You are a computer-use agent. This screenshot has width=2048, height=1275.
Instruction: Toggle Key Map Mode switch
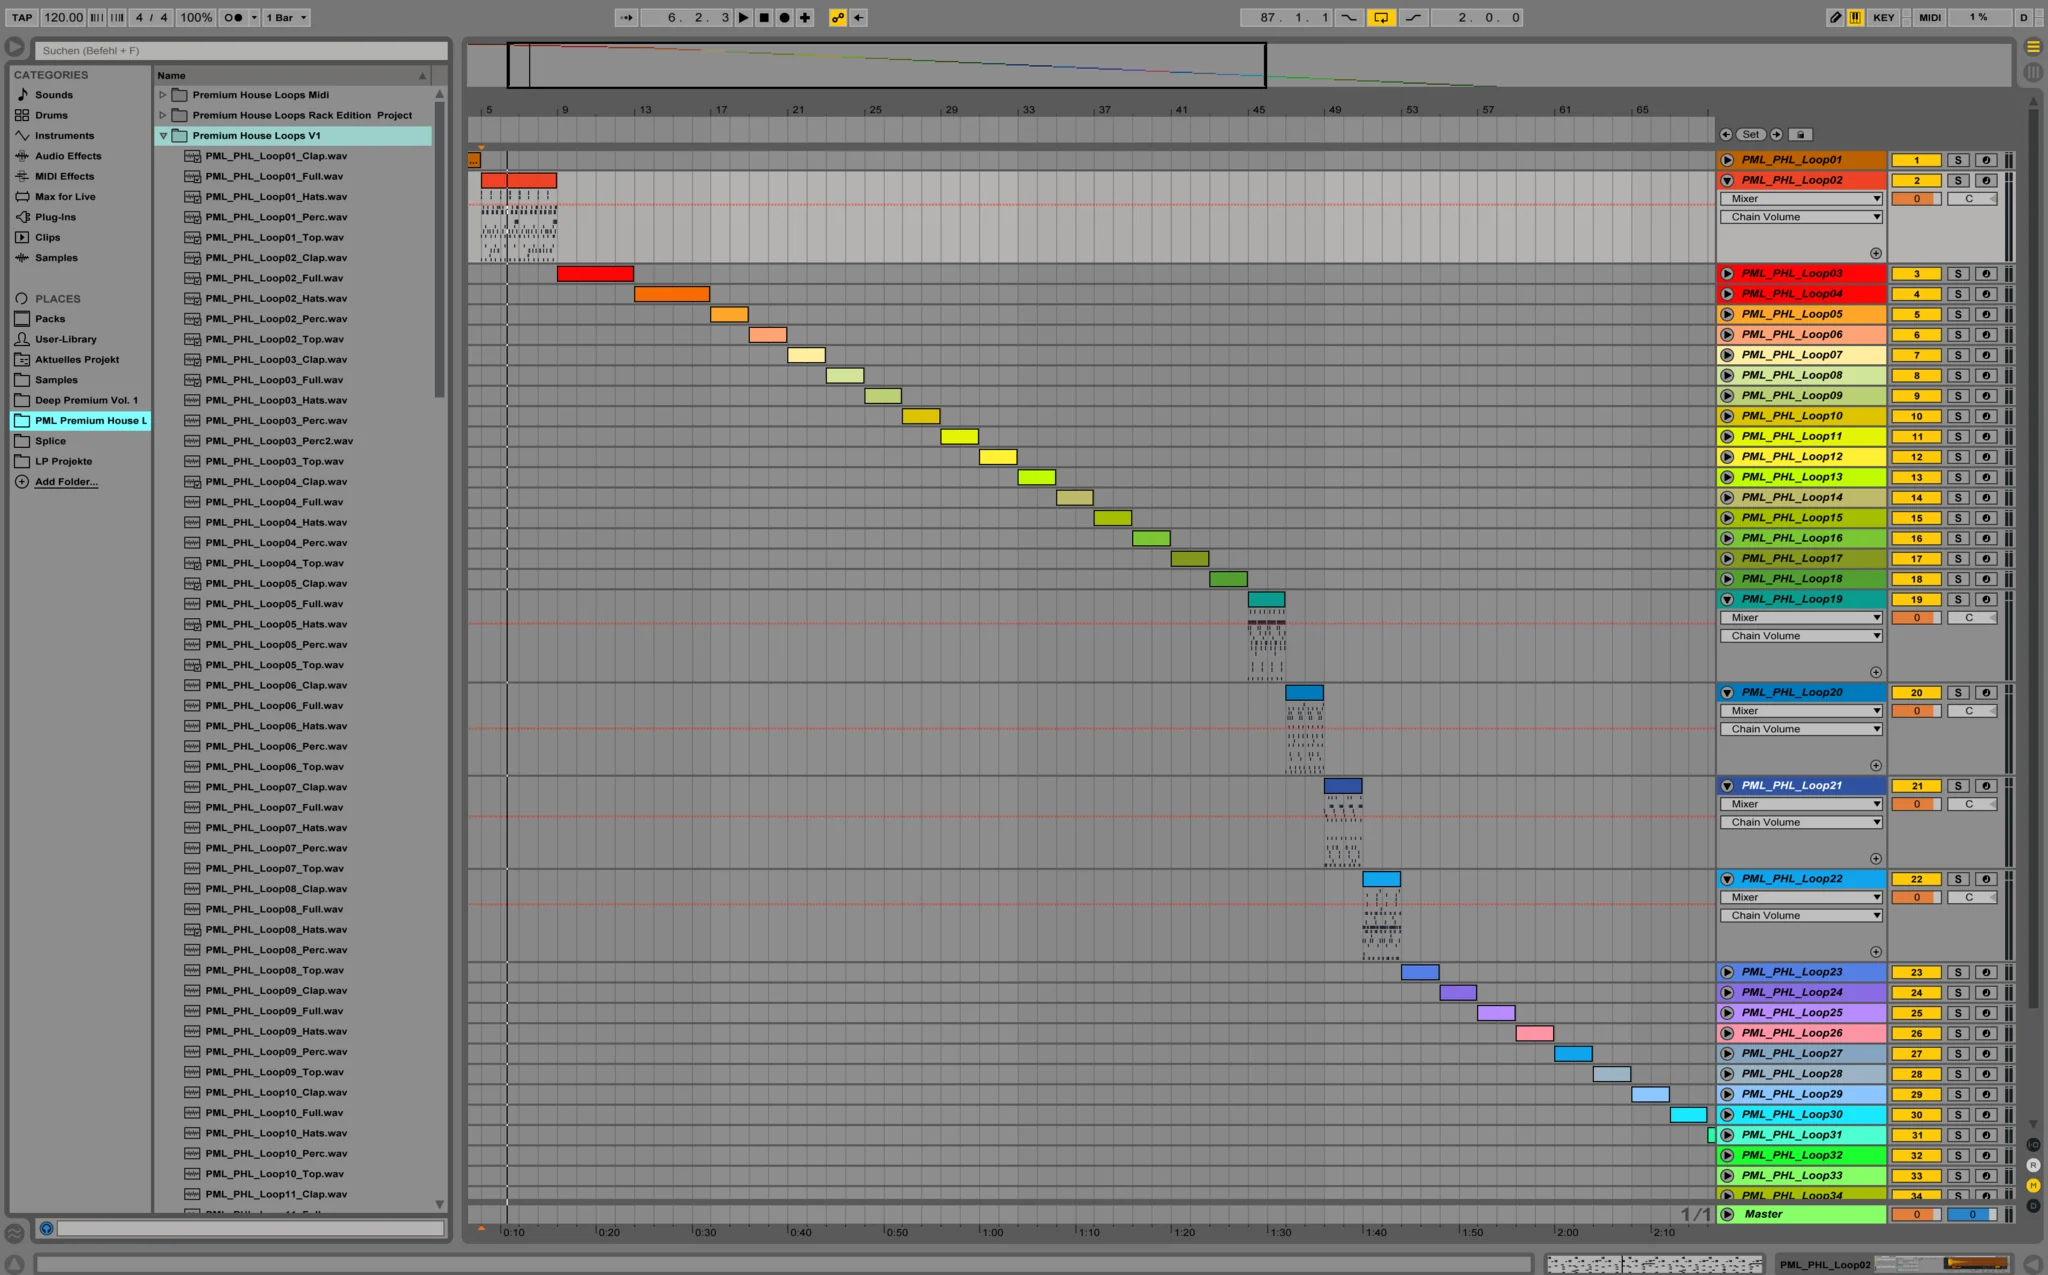pyautogui.click(x=1883, y=17)
